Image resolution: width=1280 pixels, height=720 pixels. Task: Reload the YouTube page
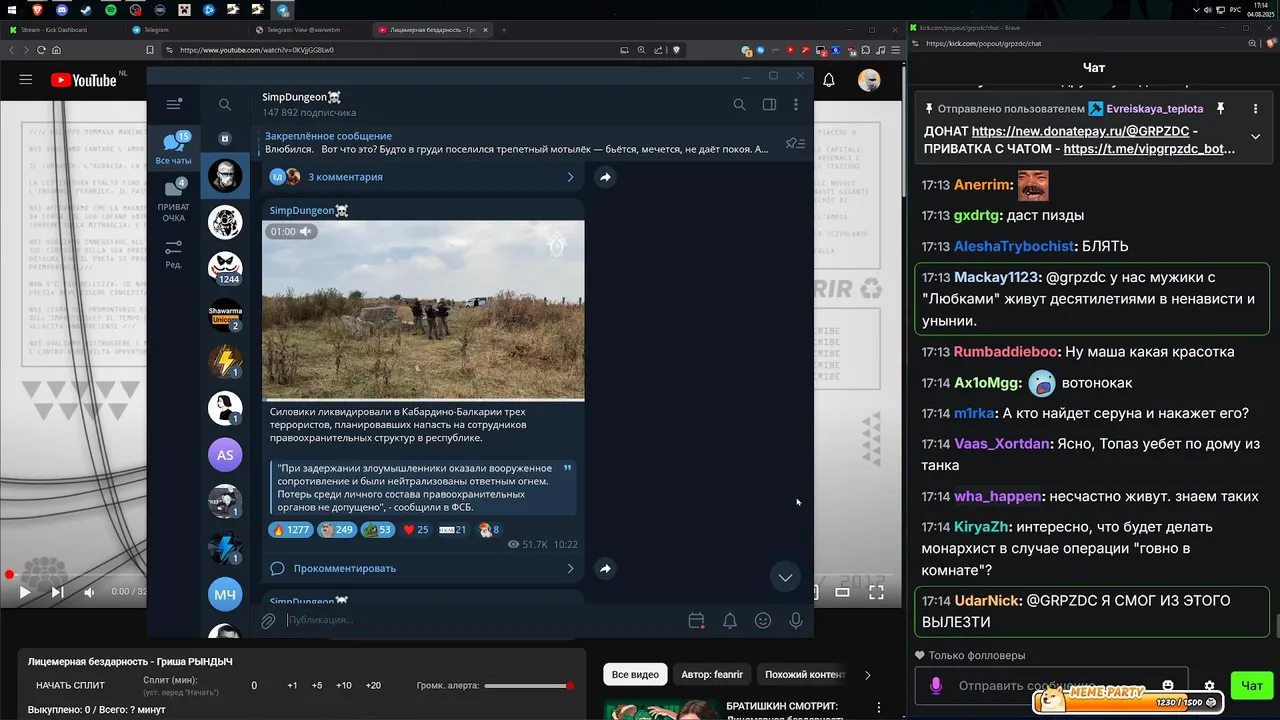pos(40,50)
